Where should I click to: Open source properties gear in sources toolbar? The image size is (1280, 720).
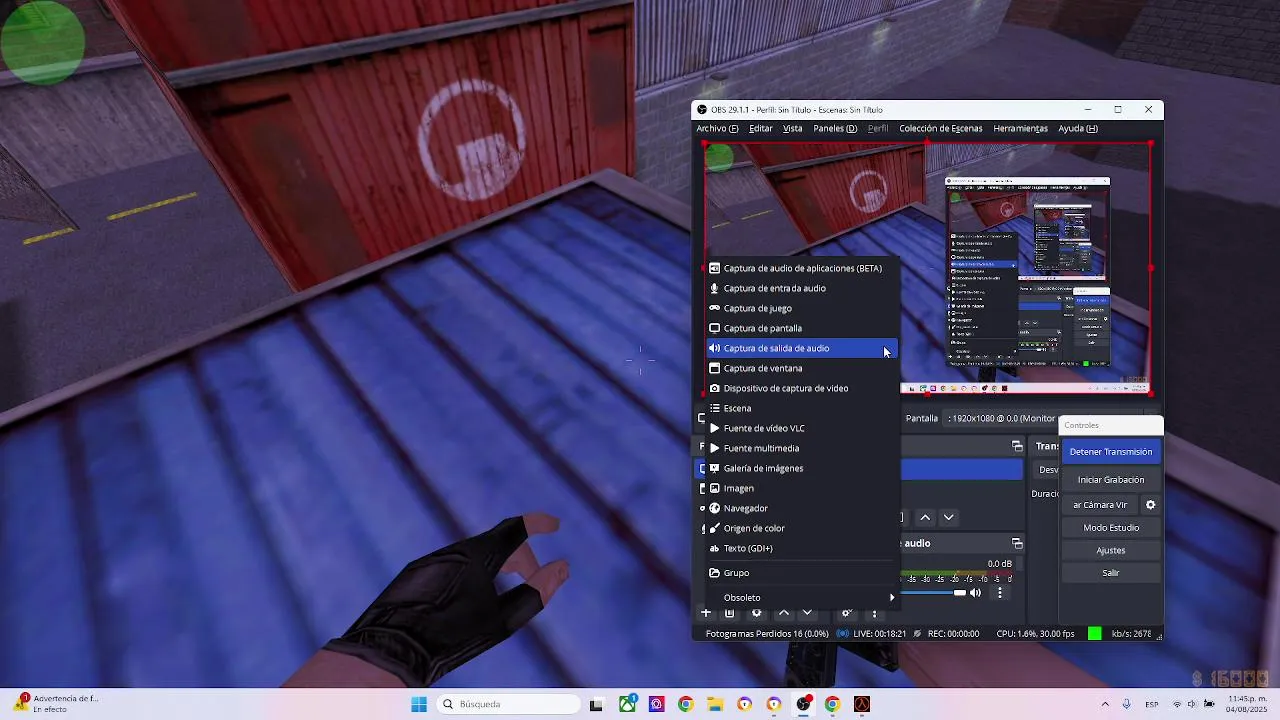[x=757, y=613]
